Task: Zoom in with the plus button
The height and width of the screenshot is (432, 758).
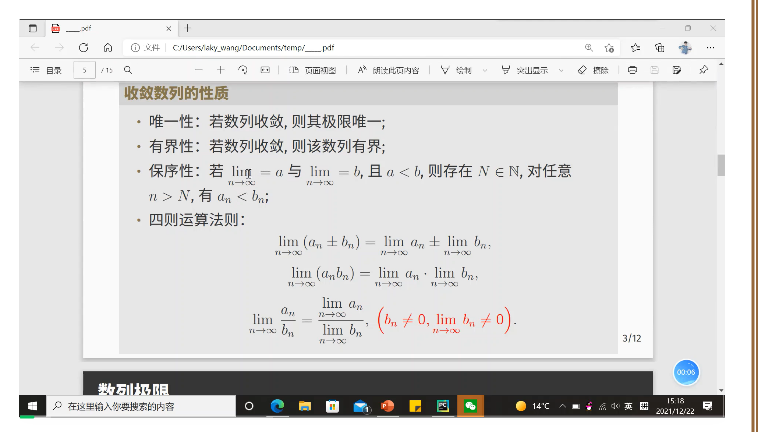Action: (x=220, y=70)
